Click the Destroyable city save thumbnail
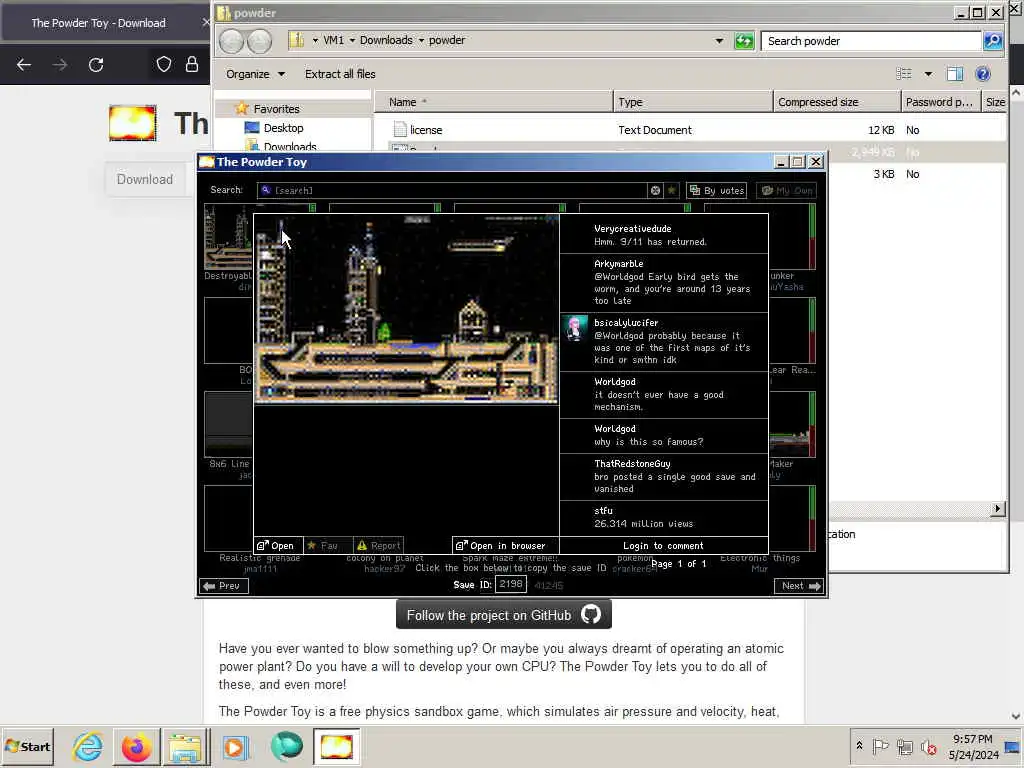Viewport: 1024px width, 768px height. (x=228, y=236)
